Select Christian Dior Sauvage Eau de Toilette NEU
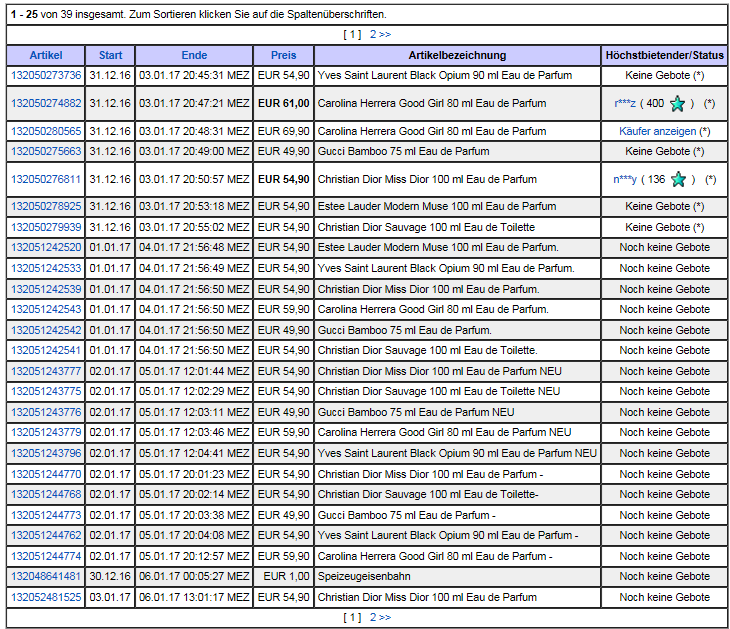The height and width of the screenshot is (629, 730). tap(439, 391)
